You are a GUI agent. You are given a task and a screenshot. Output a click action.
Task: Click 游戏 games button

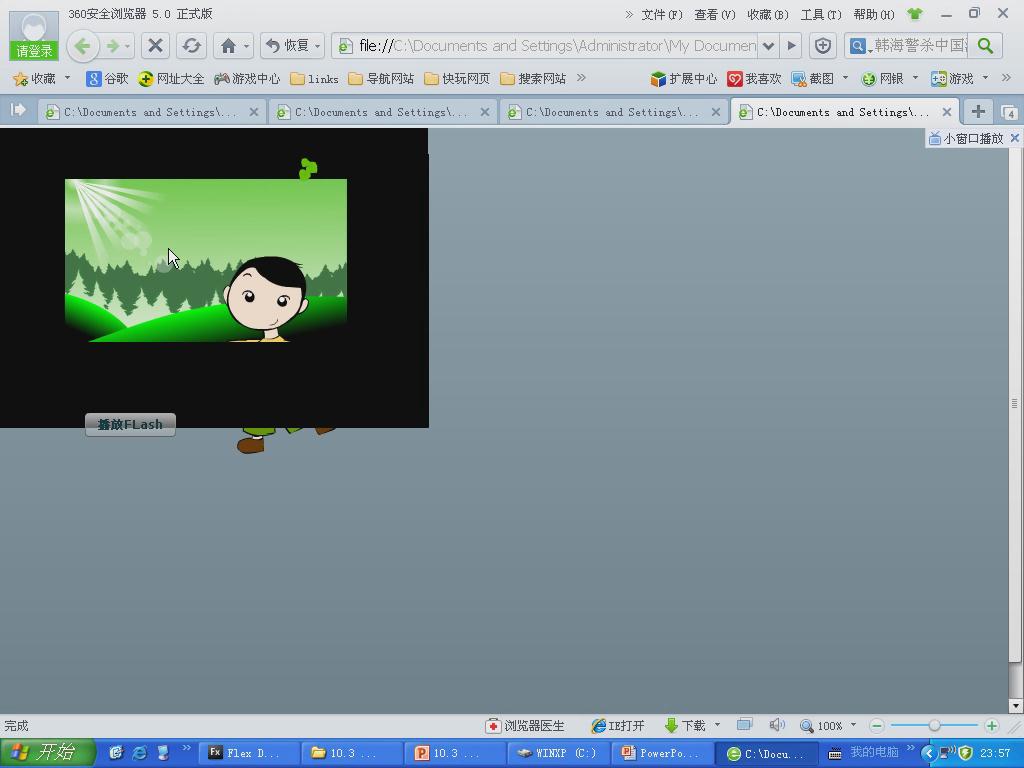tap(952, 79)
